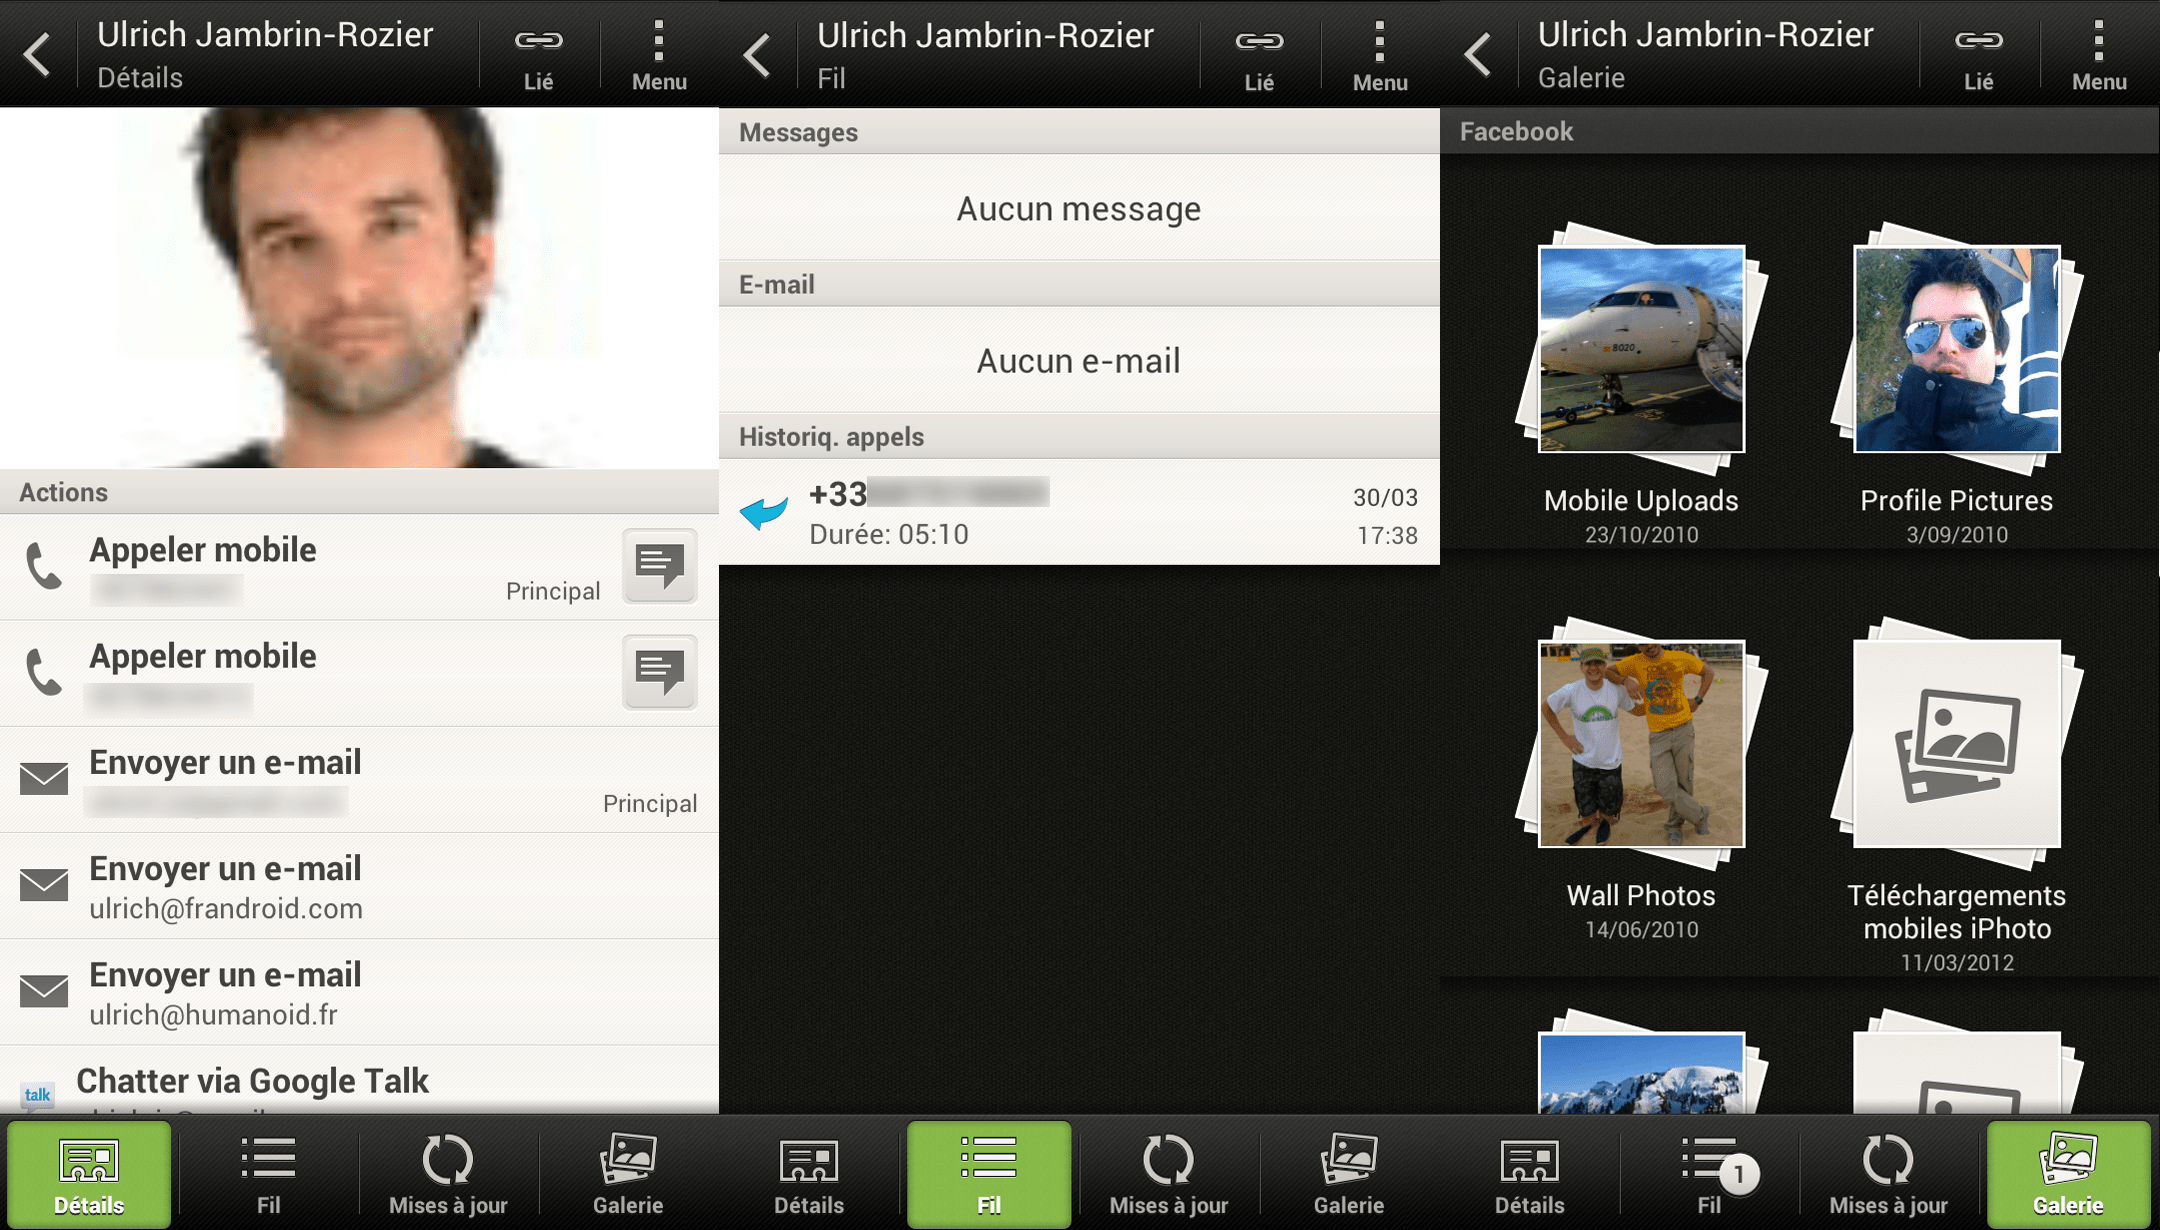Open Mises à jour tab on left screen

(448, 1174)
